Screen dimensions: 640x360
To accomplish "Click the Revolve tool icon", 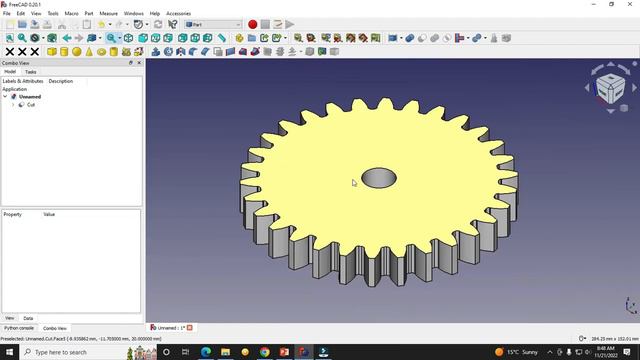I will (x=168, y=52).
